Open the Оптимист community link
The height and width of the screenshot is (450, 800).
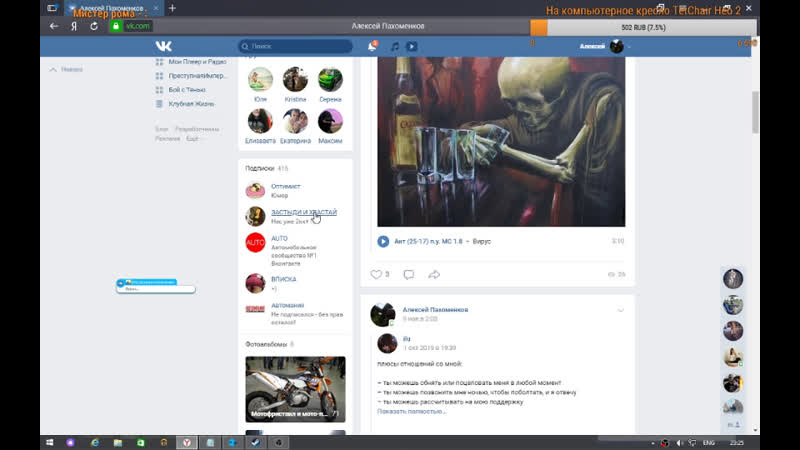click(x=286, y=186)
